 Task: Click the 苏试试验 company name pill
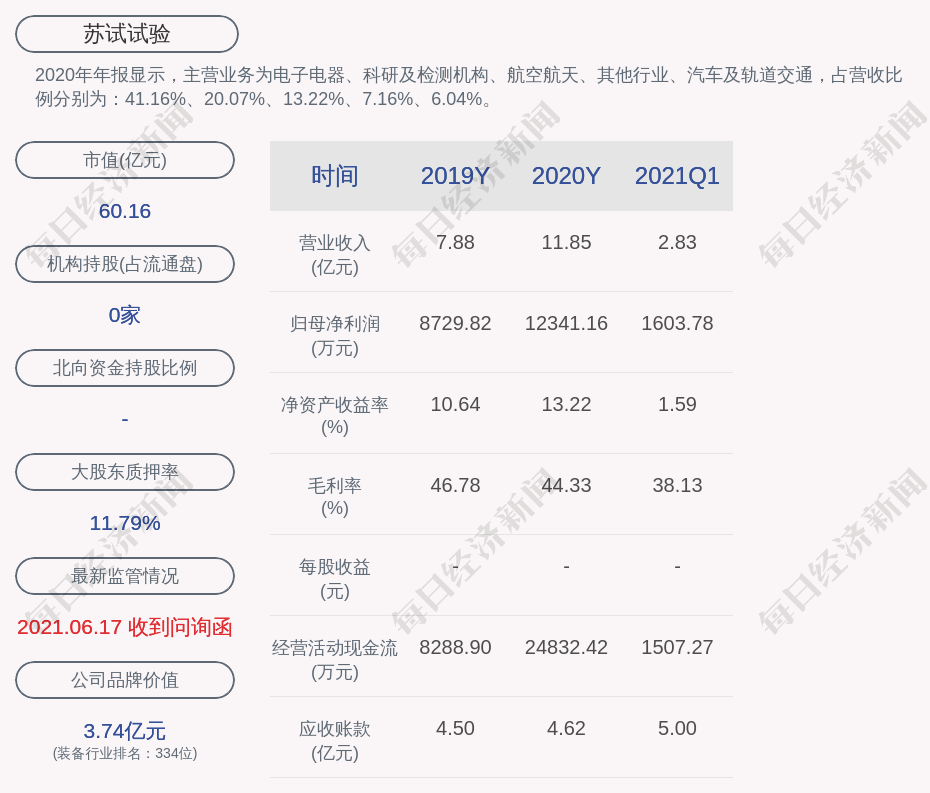coord(127,34)
